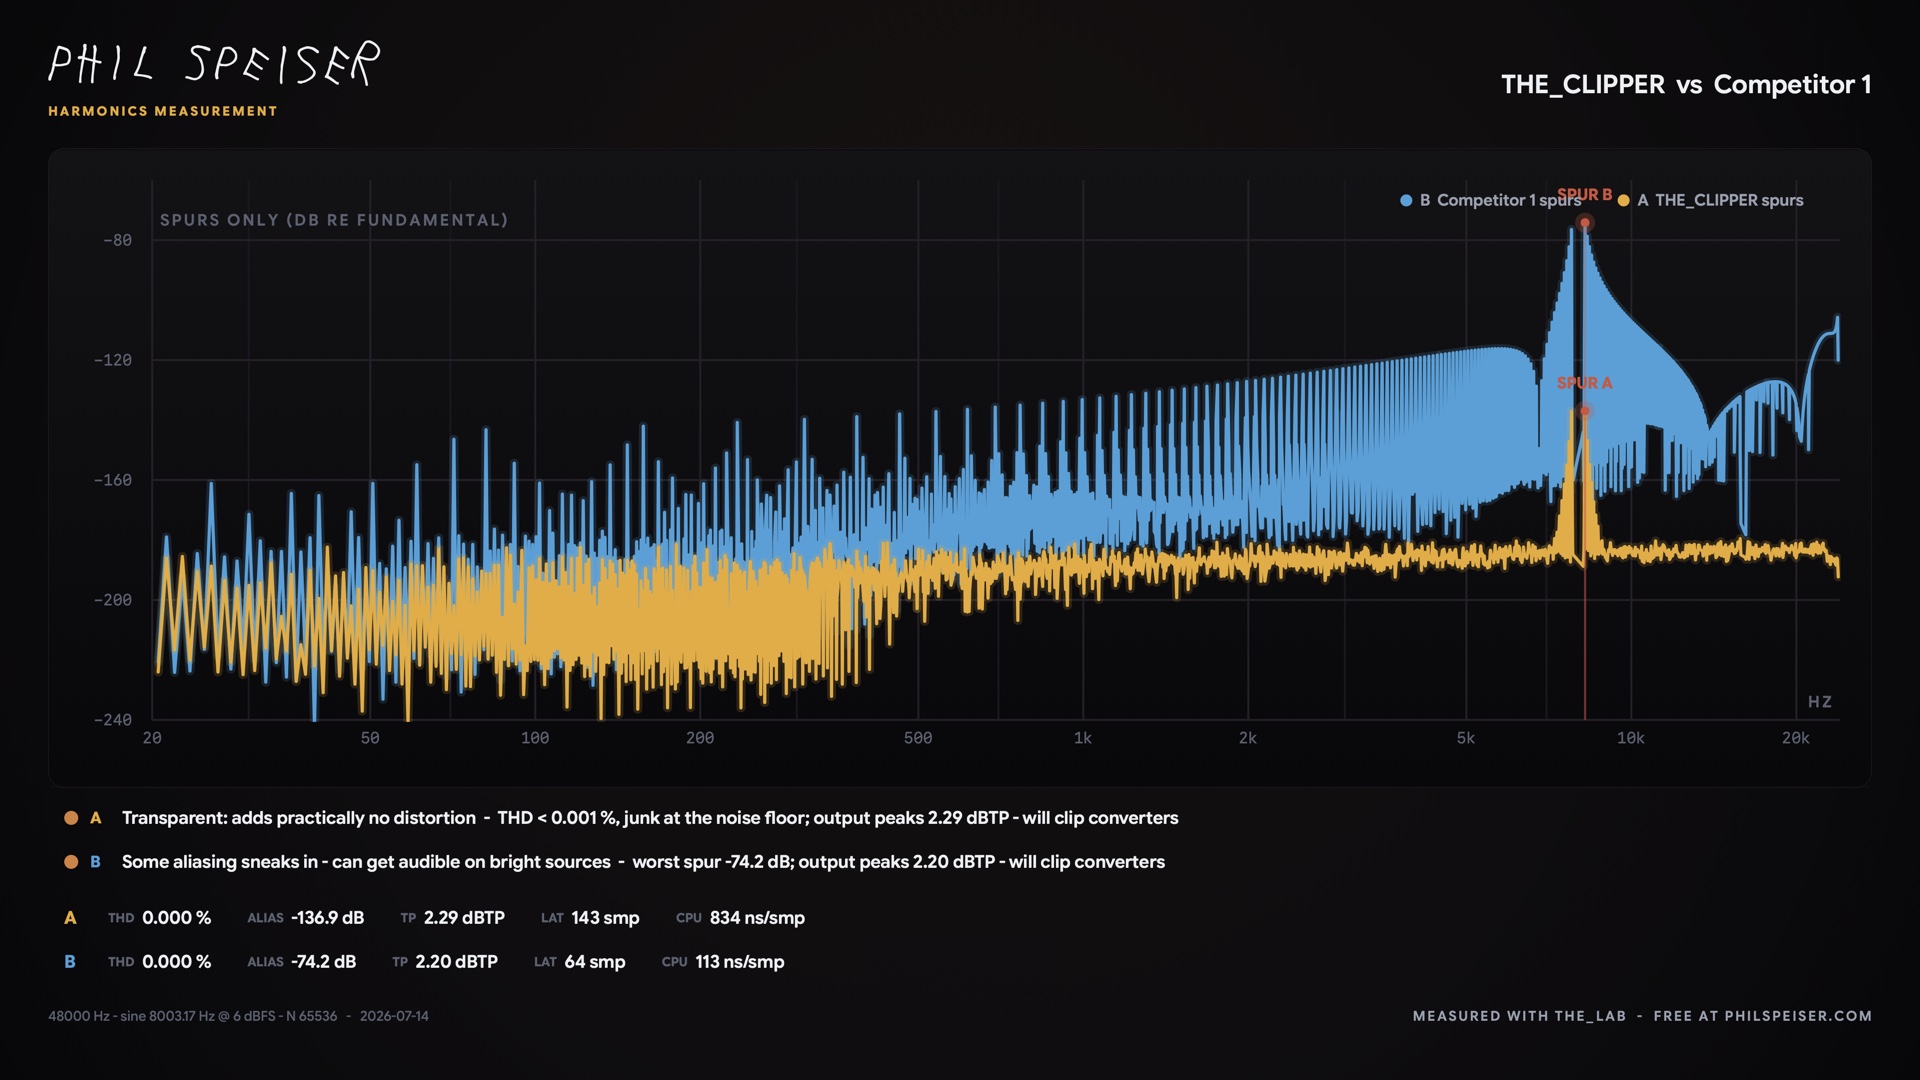Click the yellow THE_CLIPPER legend dot
Viewport: 1920px width, 1080px height.
coord(1624,200)
